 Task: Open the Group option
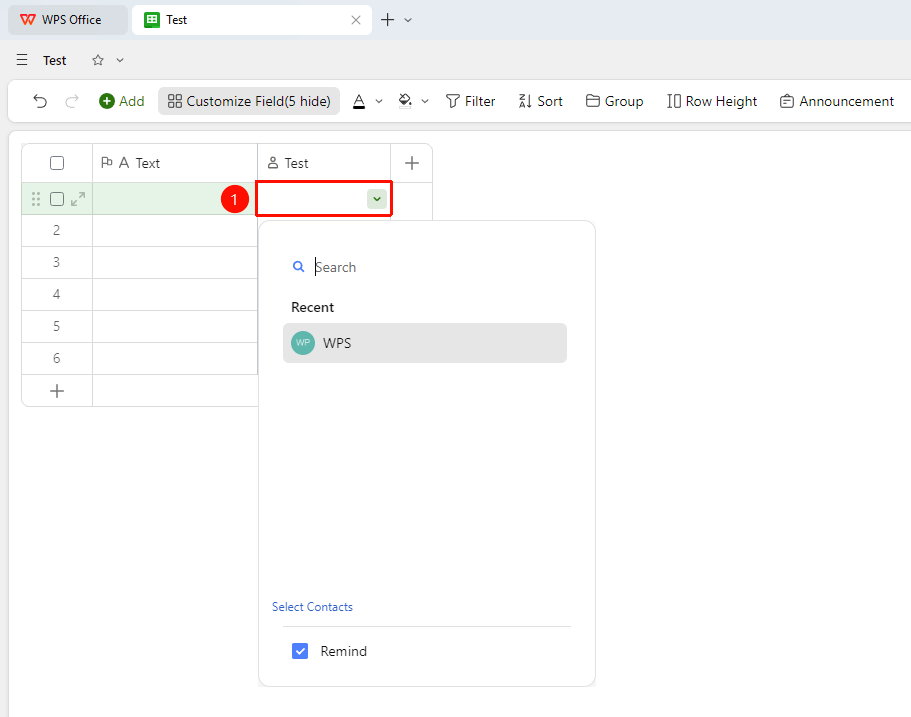click(614, 101)
